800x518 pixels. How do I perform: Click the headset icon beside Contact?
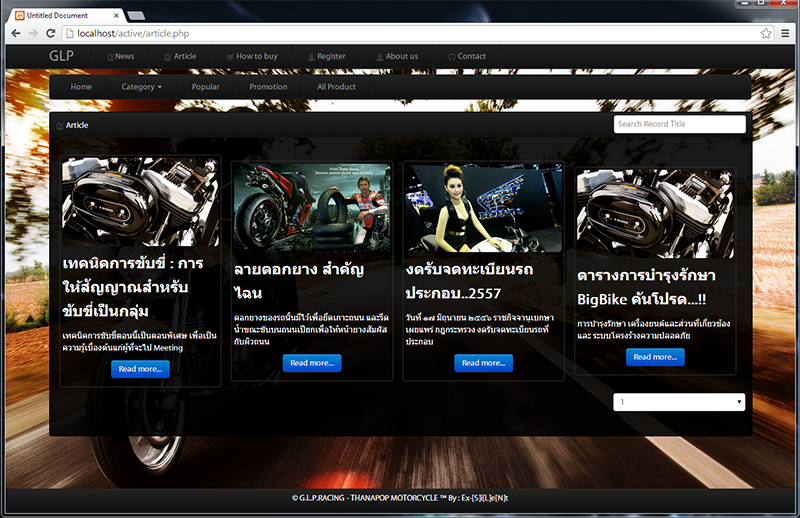(x=452, y=57)
